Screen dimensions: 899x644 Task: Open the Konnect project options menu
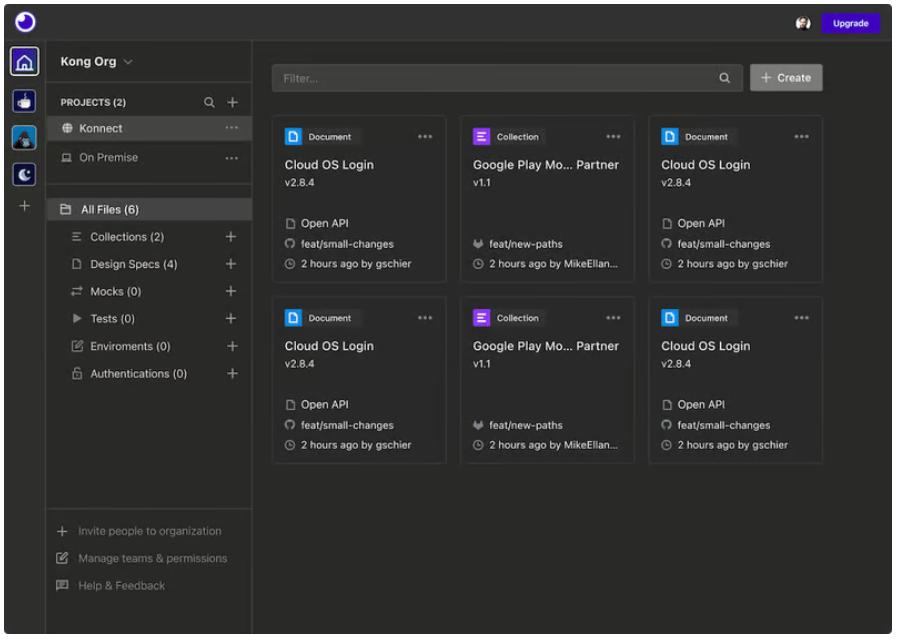click(232, 128)
